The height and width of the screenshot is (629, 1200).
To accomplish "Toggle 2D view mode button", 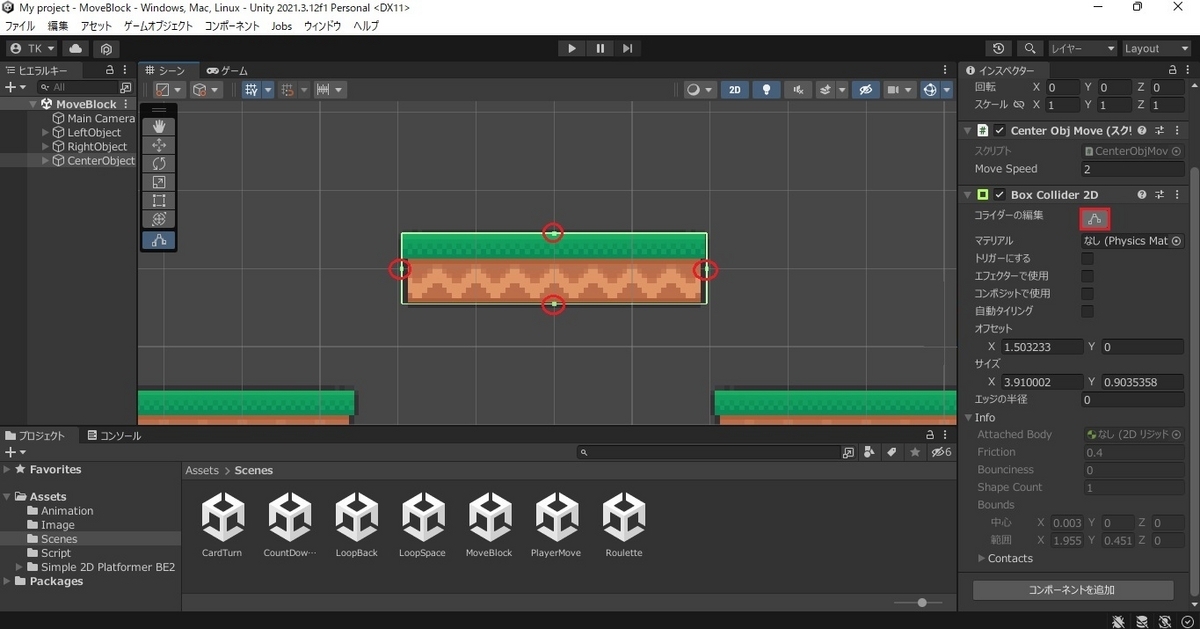I will click(735, 90).
